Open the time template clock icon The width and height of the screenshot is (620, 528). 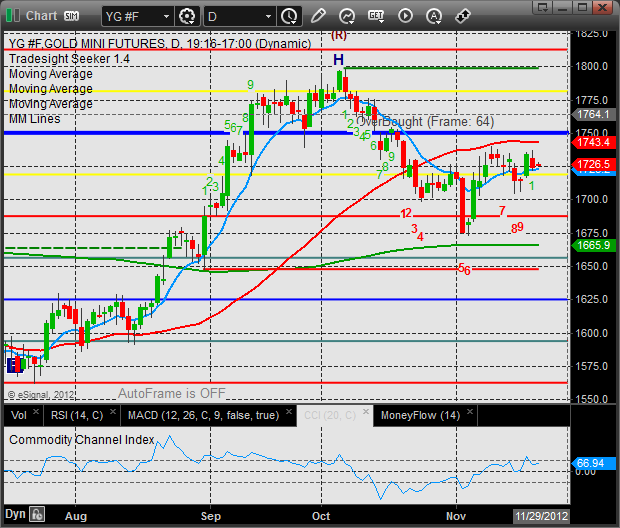[289, 16]
